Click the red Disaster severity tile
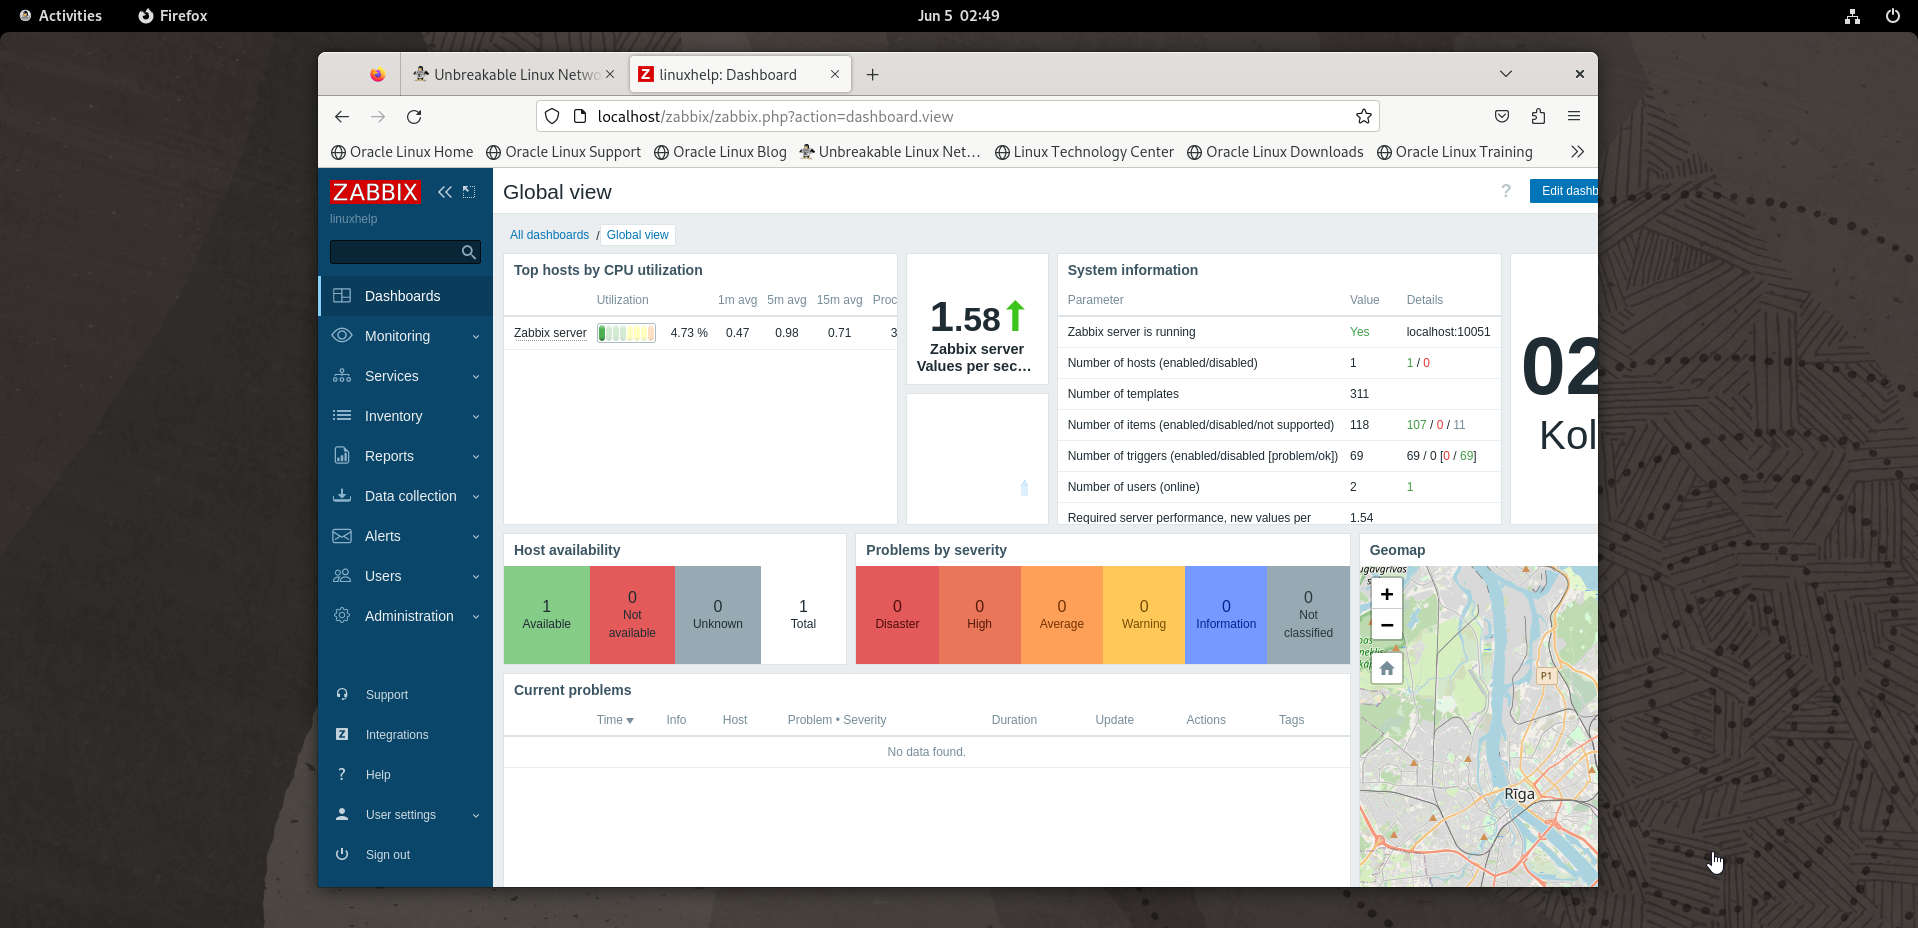1918x928 pixels. (897, 615)
